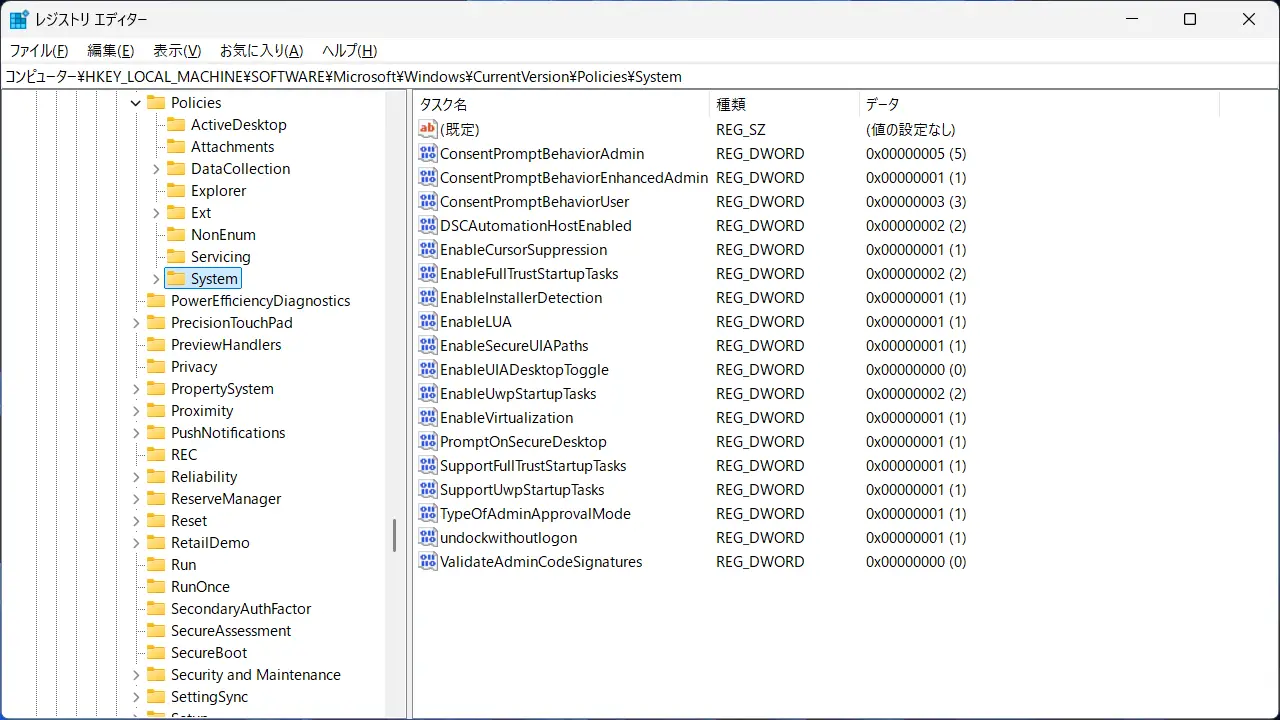Click the ActiveDesktop folder icon
Viewport: 1280px width, 720px height.
point(176,125)
